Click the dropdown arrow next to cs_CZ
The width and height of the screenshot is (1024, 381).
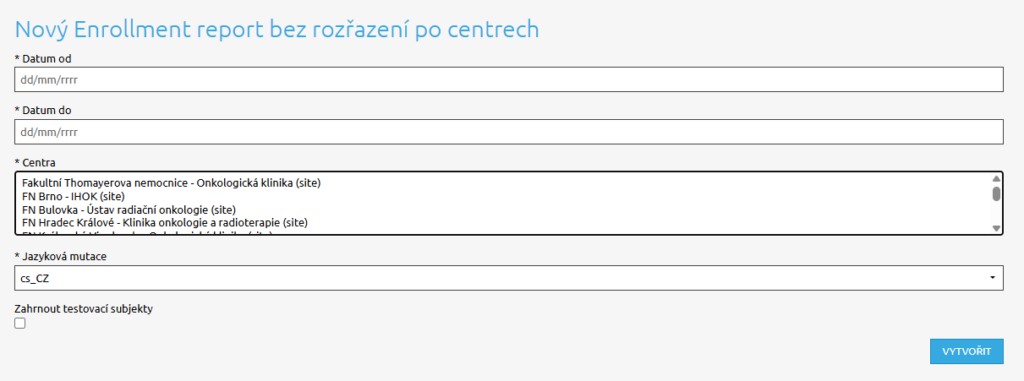pyautogui.click(x=993, y=278)
